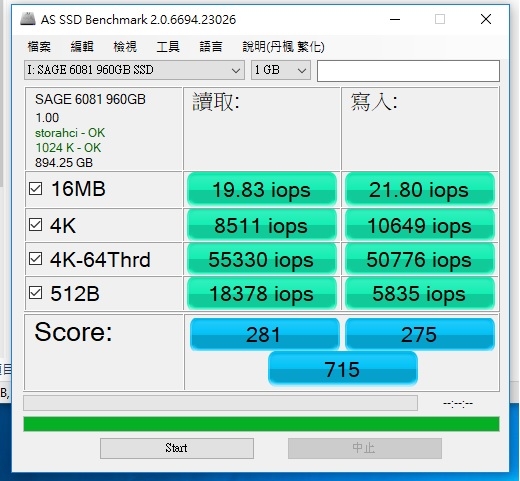
Task: Open the 說明(丹楓 繁化) menu
Action: pyautogui.click(x=283, y=46)
